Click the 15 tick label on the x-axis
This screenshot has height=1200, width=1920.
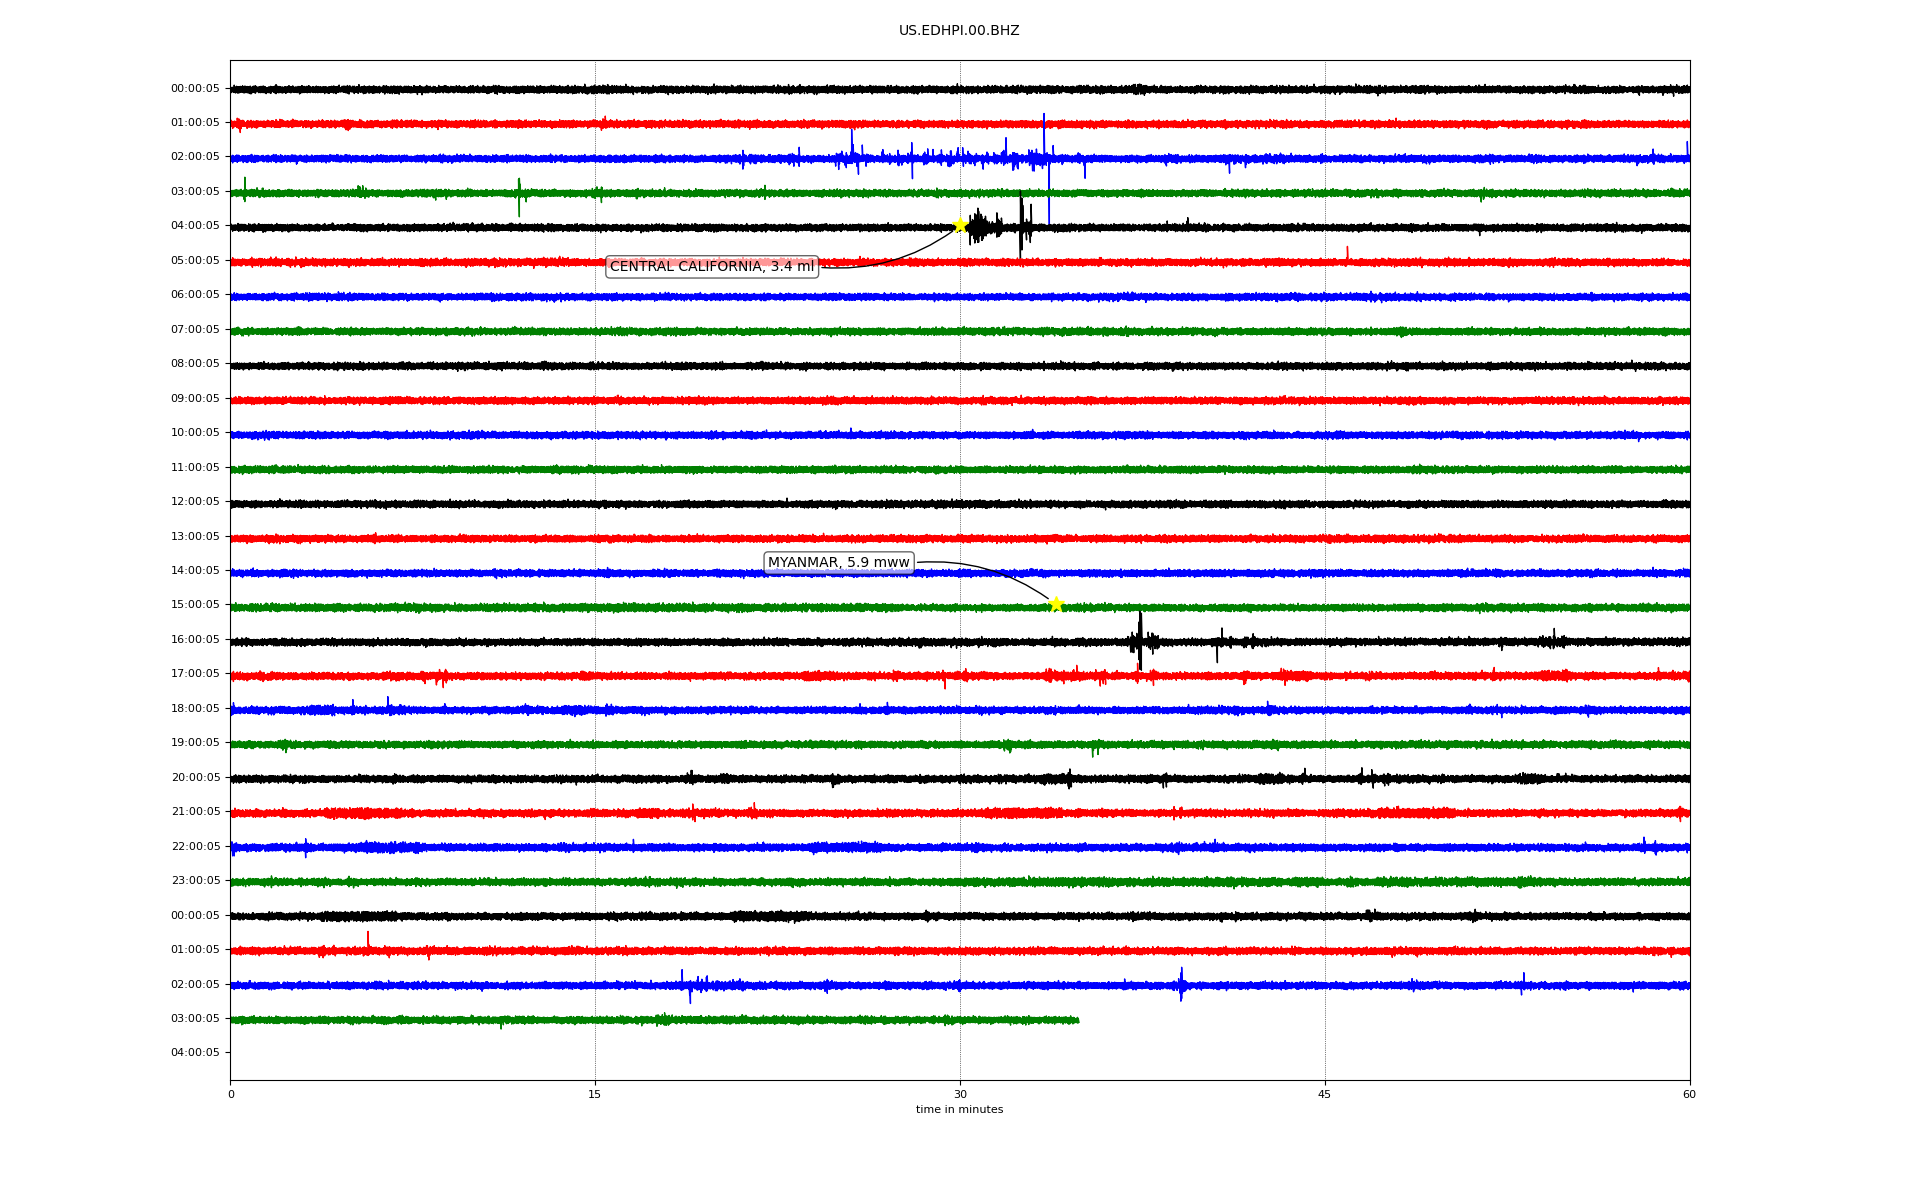click(x=595, y=1094)
